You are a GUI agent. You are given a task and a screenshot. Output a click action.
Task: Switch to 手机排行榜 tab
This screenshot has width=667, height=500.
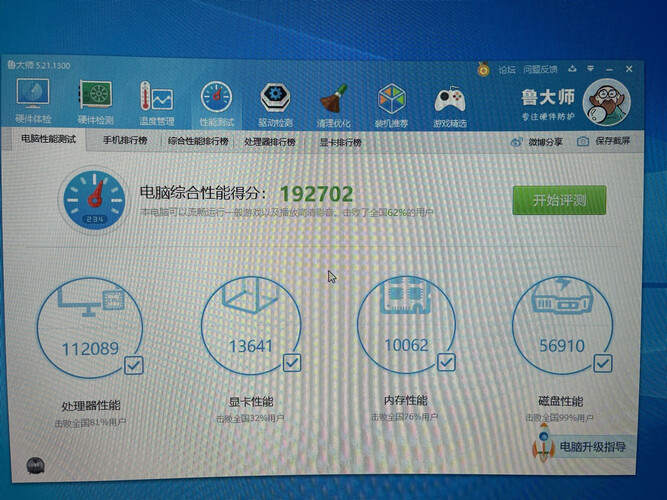(125, 140)
